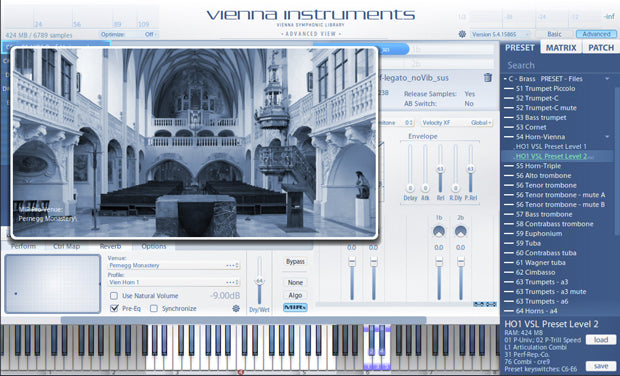Select 61 Wagner tuba preset folder
This screenshot has width=620, height=376.
pyautogui.click(x=541, y=263)
